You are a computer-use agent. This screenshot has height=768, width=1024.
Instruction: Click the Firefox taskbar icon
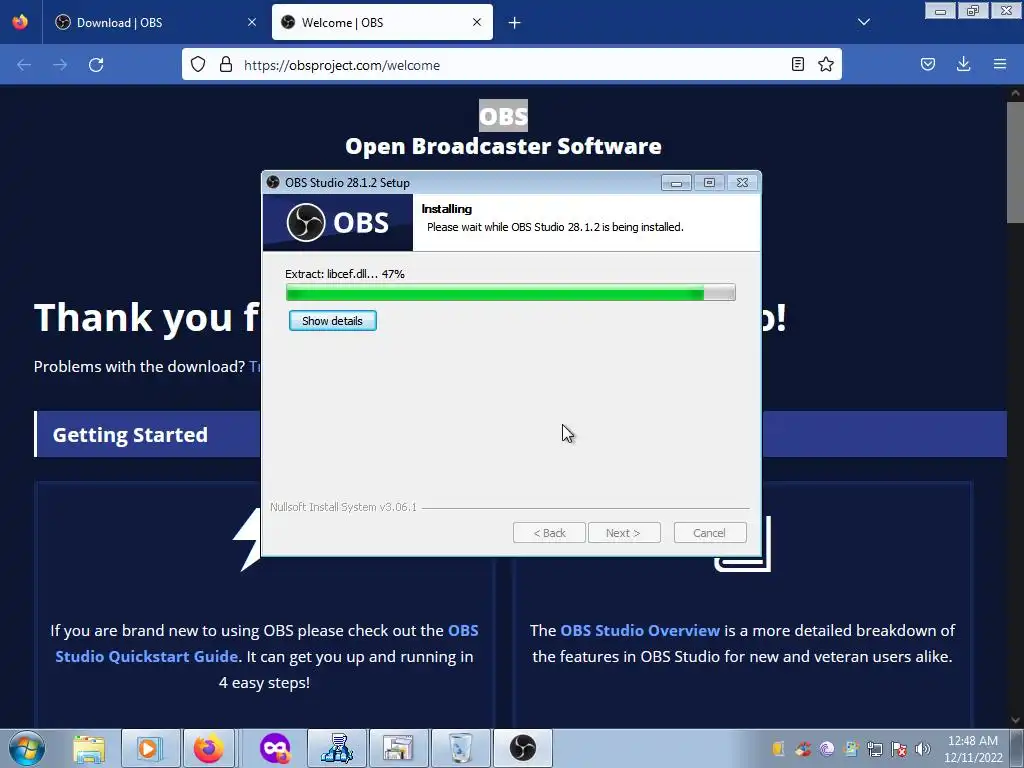(x=209, y=748)
